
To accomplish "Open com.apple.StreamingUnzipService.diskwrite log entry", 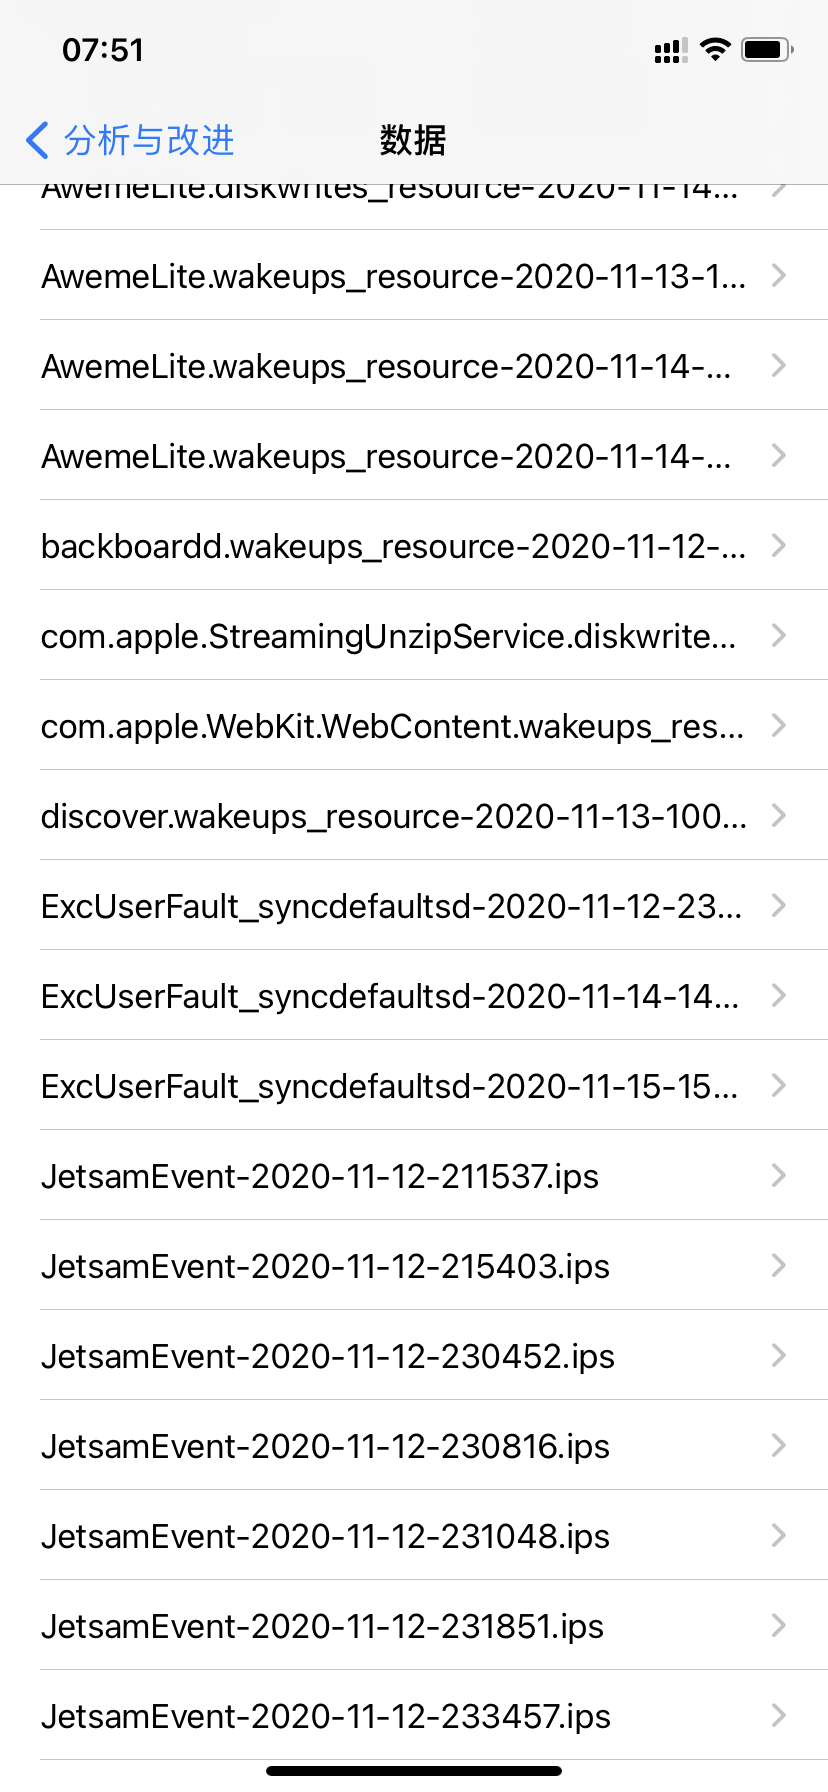I will click(388, 637).
